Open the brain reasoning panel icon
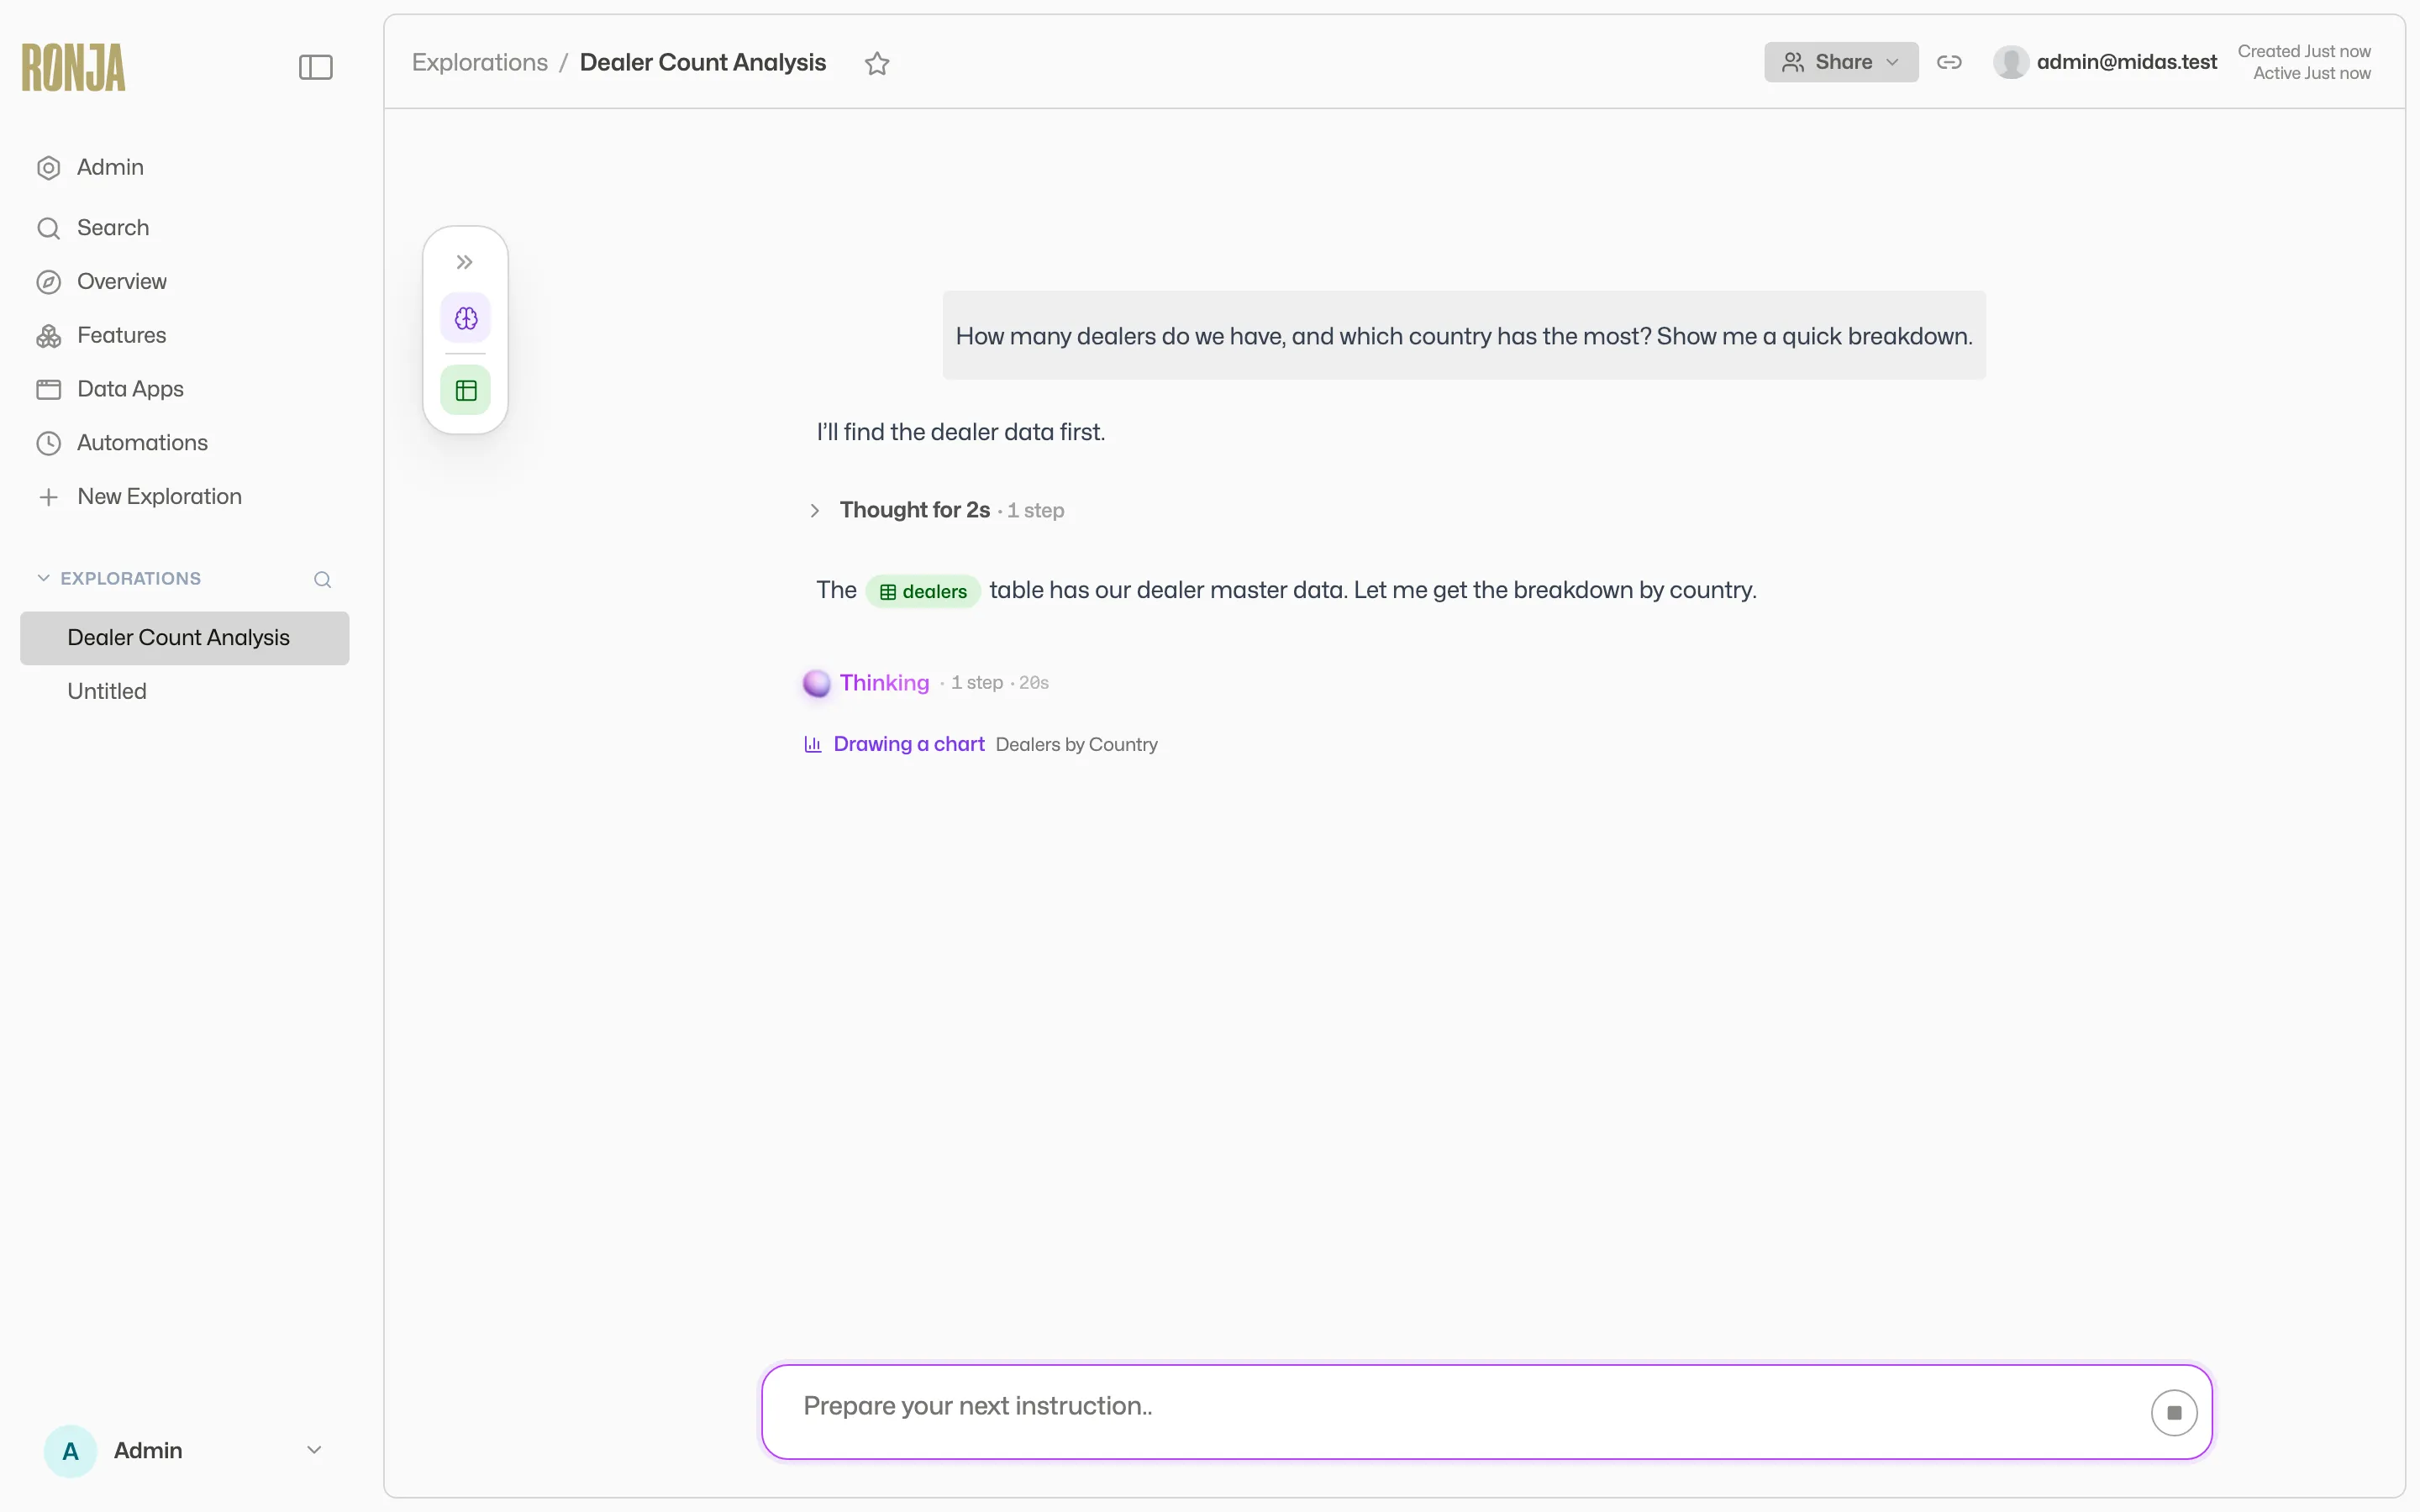Viewport: 2420px width, 1512px height. (466, 318)
